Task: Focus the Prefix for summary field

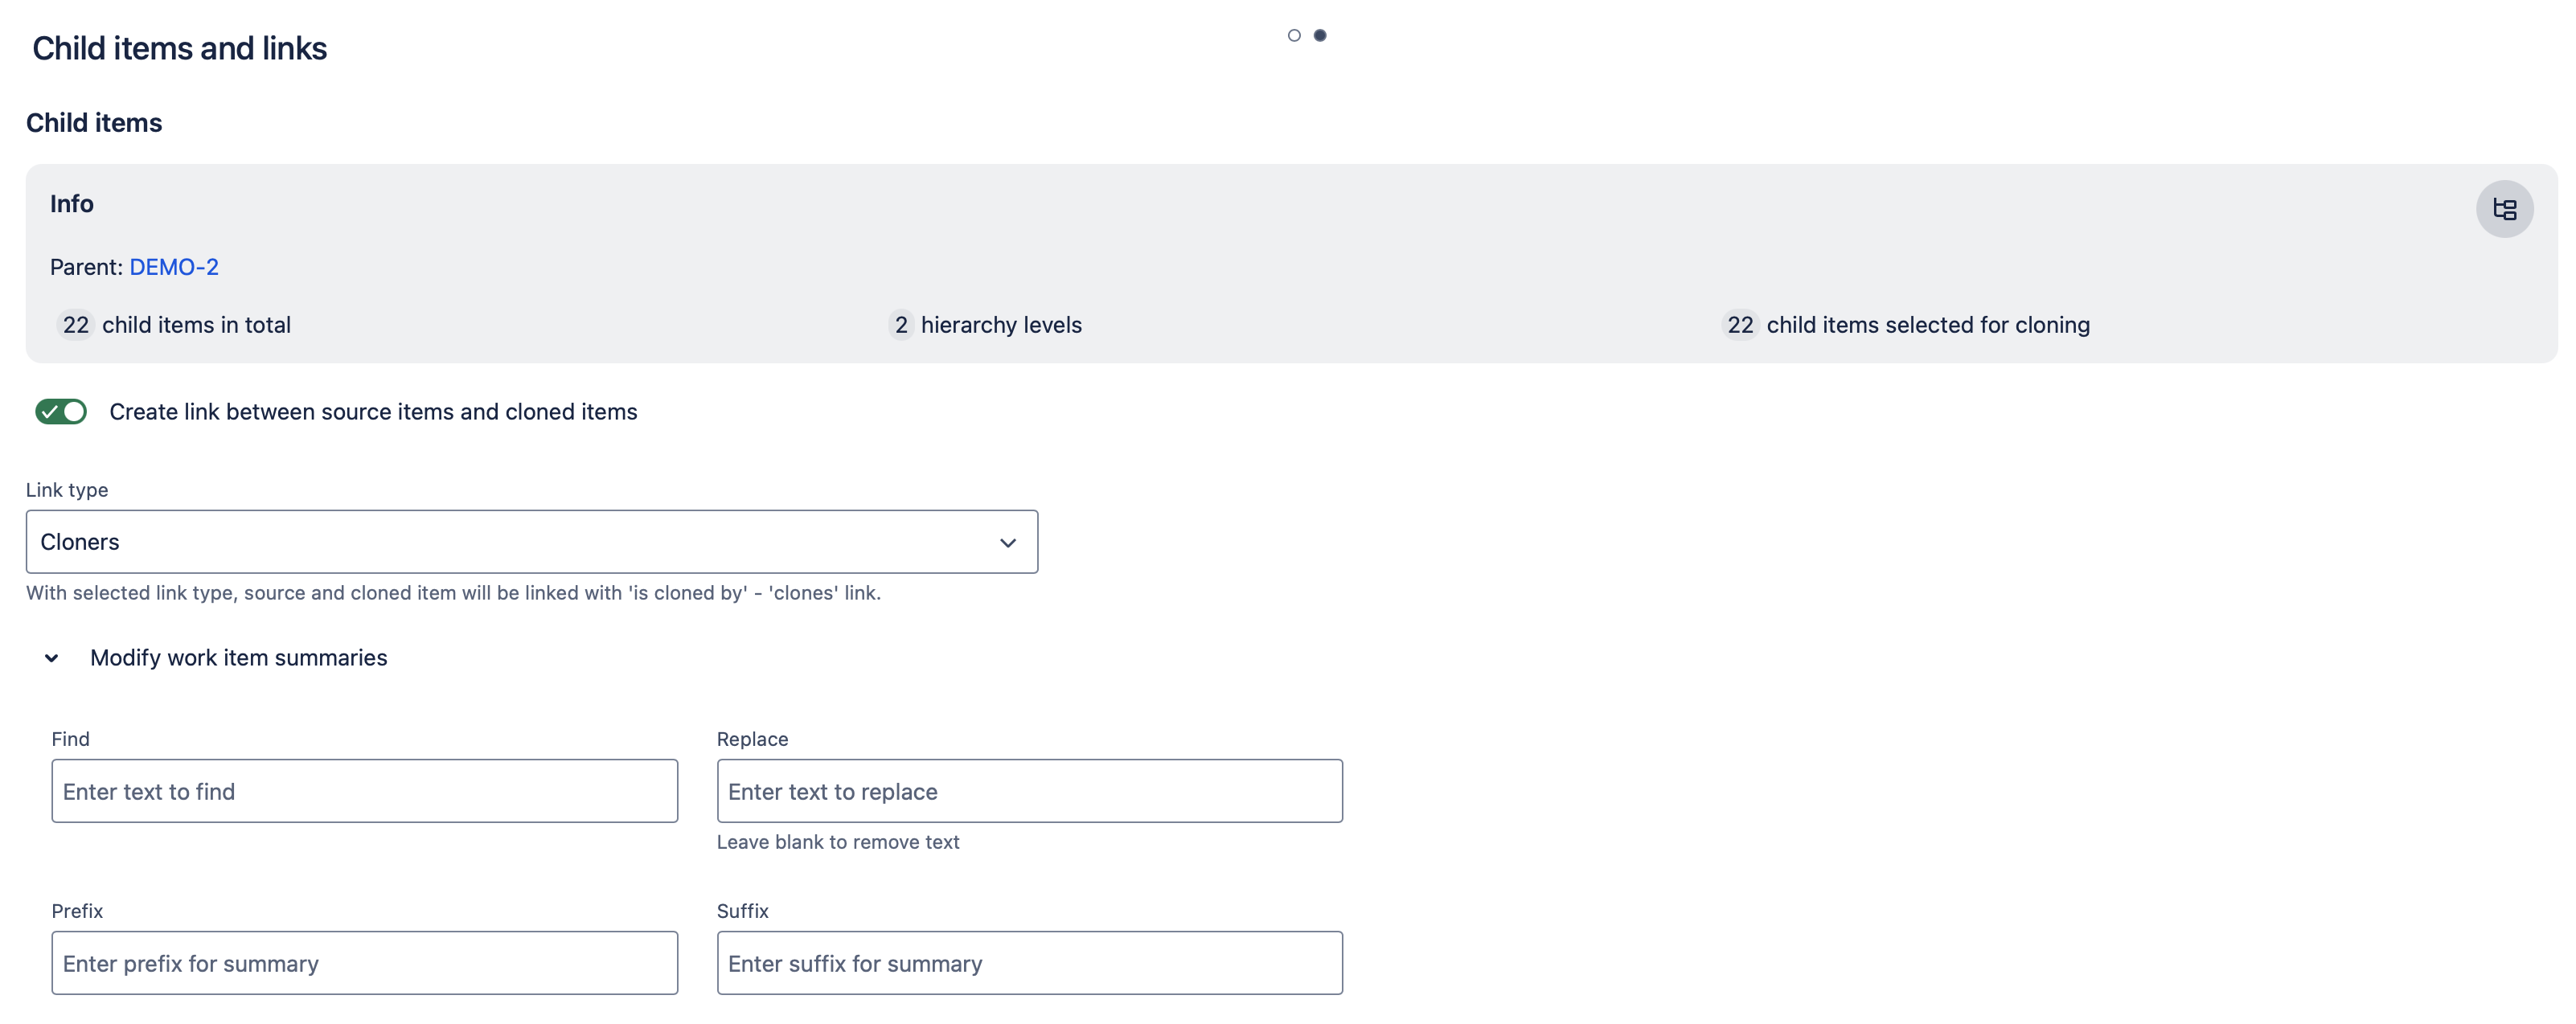Action: (x=364, y=963)
